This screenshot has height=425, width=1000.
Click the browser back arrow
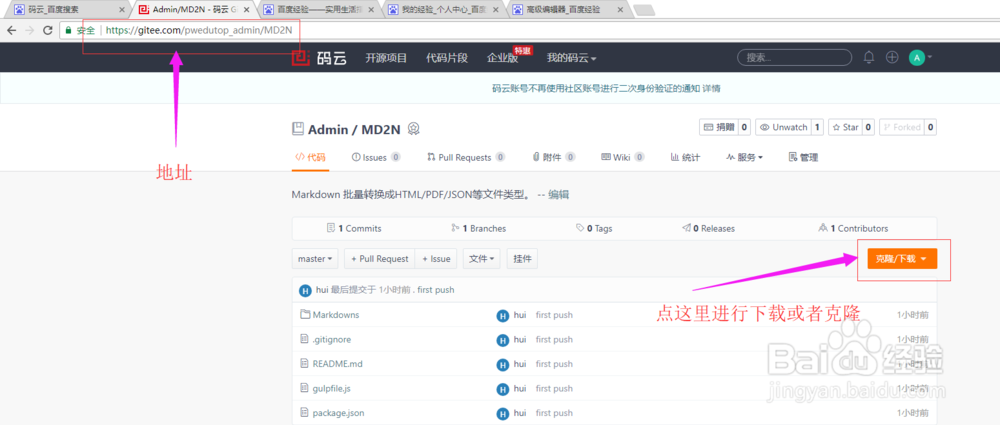(x=11, y=30)
